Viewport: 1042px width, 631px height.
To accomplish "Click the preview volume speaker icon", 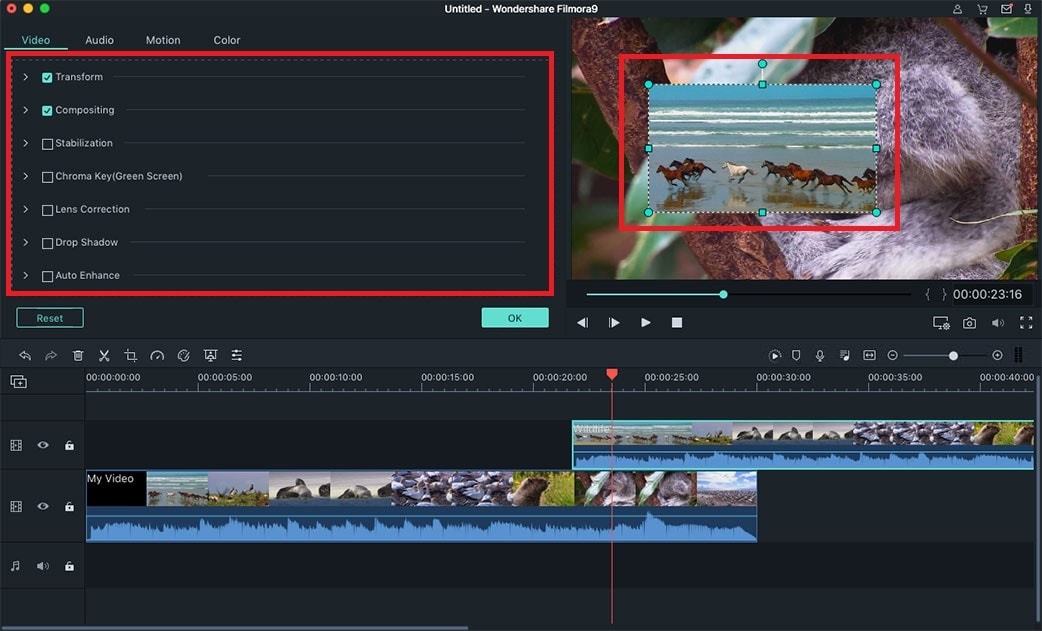I will [998, 323].
